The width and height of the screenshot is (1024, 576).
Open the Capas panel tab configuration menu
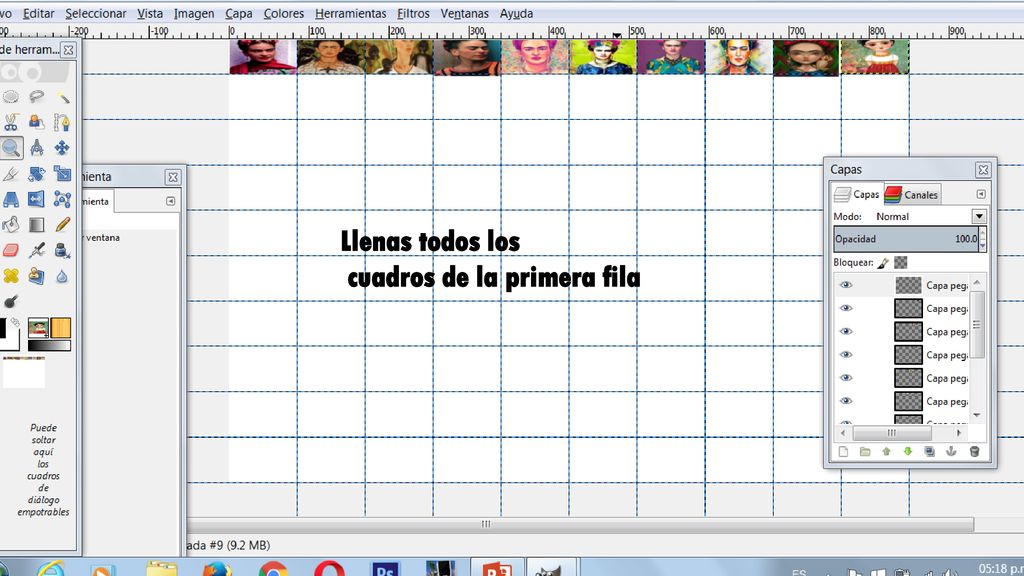tap(980, 194)
